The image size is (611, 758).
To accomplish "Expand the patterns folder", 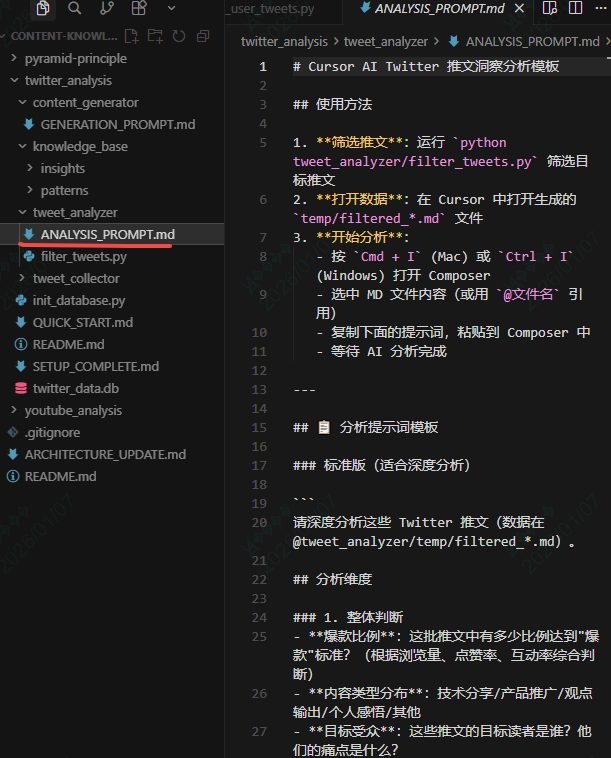I will [x=64, y=190].
